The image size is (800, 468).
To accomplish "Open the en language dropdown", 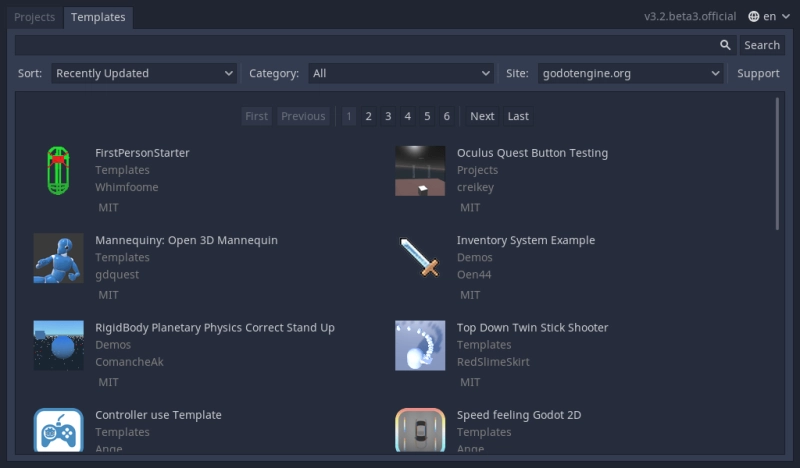I will click(769, 16).
